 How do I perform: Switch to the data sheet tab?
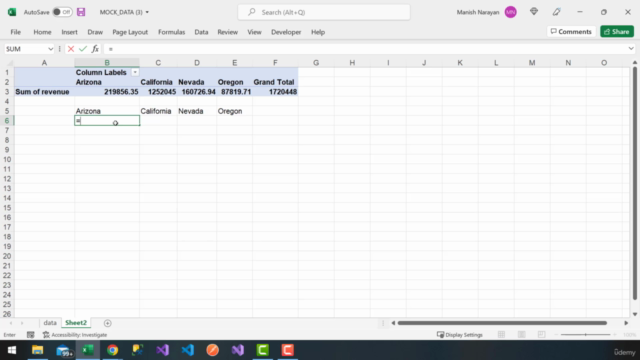[x=50, y=323]
